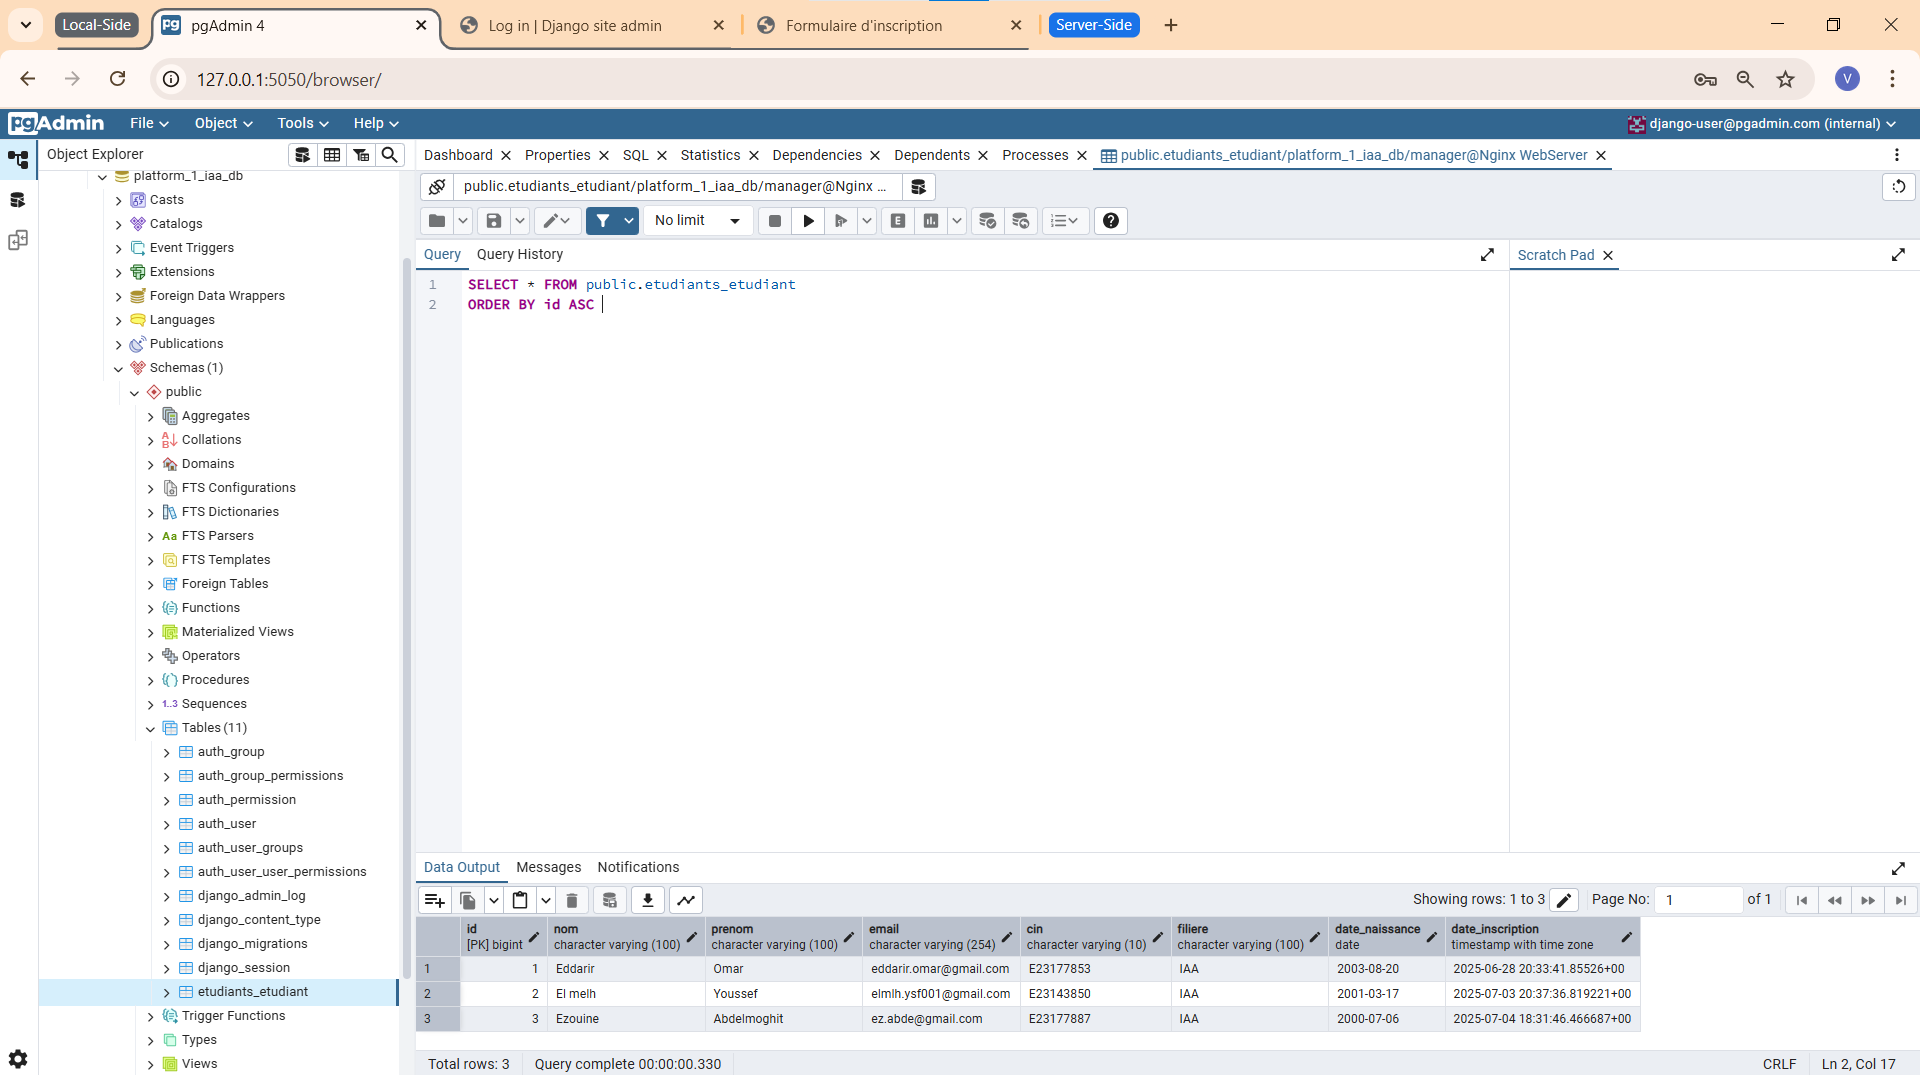The height and width of the screenshot is (1075, 1920).
Task: Open the Explain Analyze chart button
Action: [931, 221]
